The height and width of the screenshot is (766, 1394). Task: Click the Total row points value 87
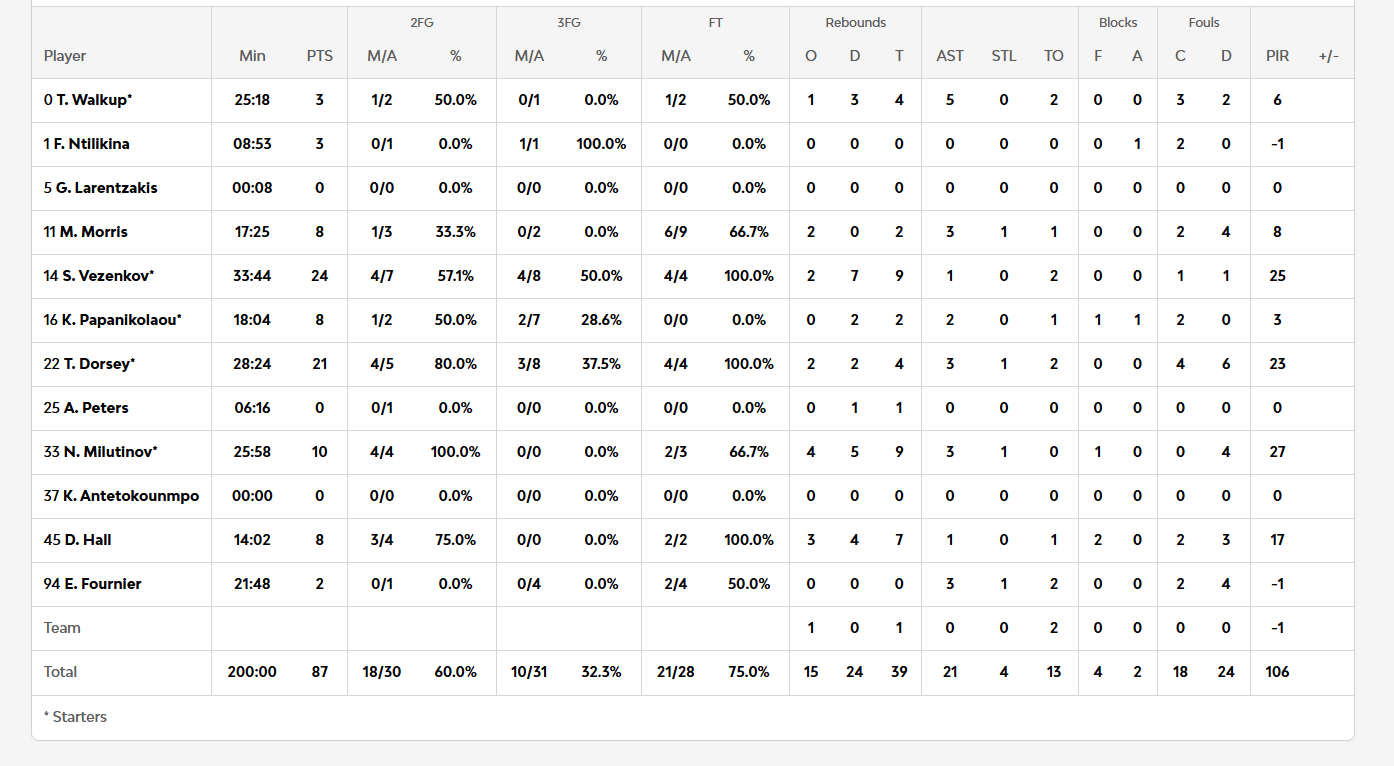click(x=320, y=672)
